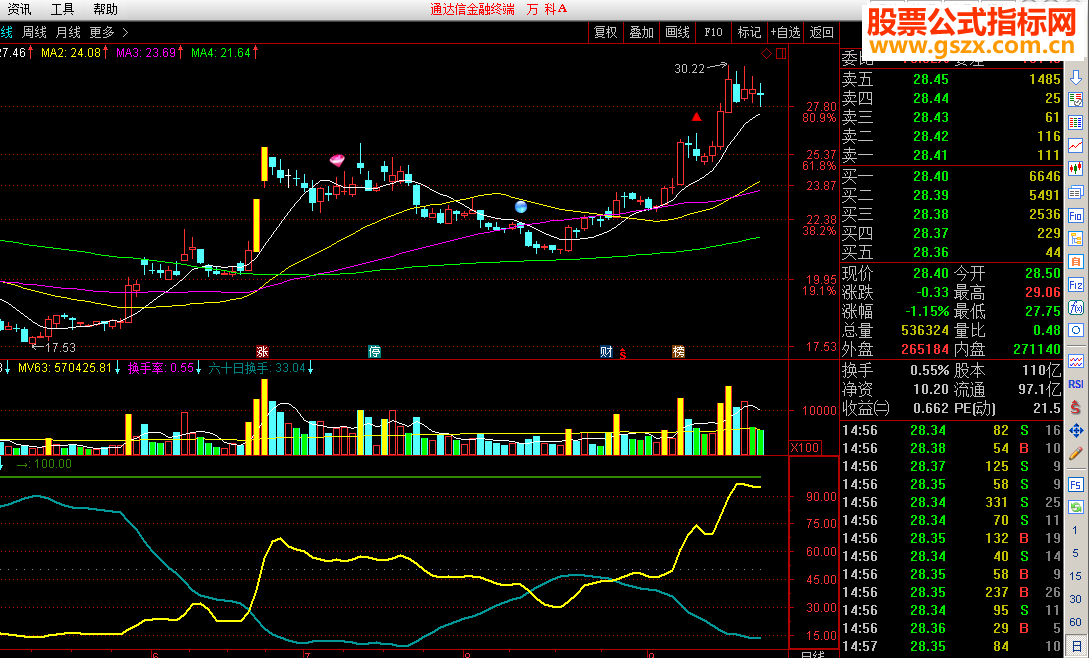Click the 财 event marker on timeline
This screenshot has width=1089, height=658.
[606, 352]
